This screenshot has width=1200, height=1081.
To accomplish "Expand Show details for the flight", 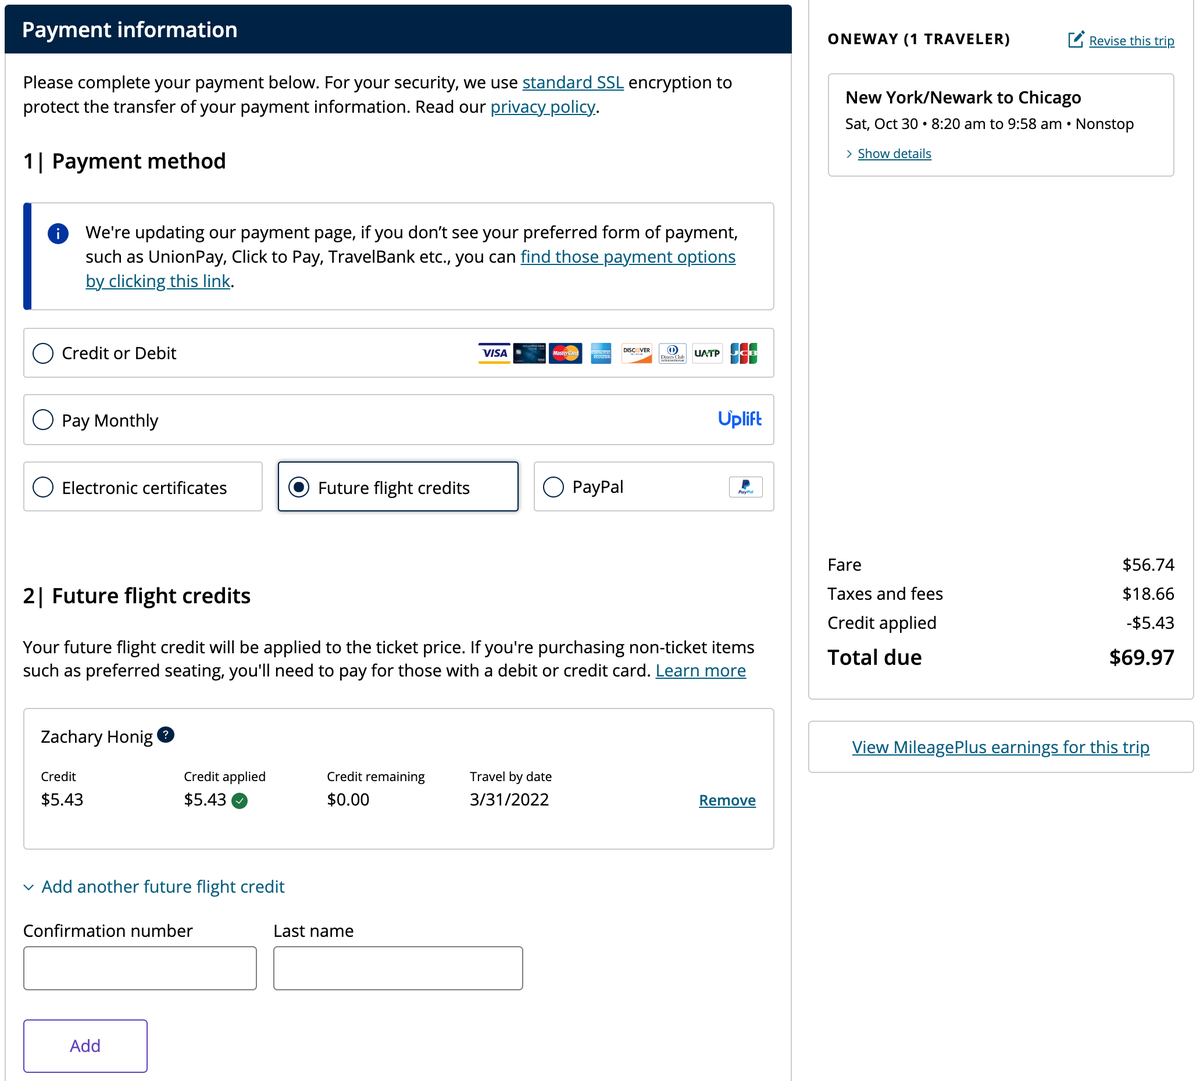I will [894, 153].
